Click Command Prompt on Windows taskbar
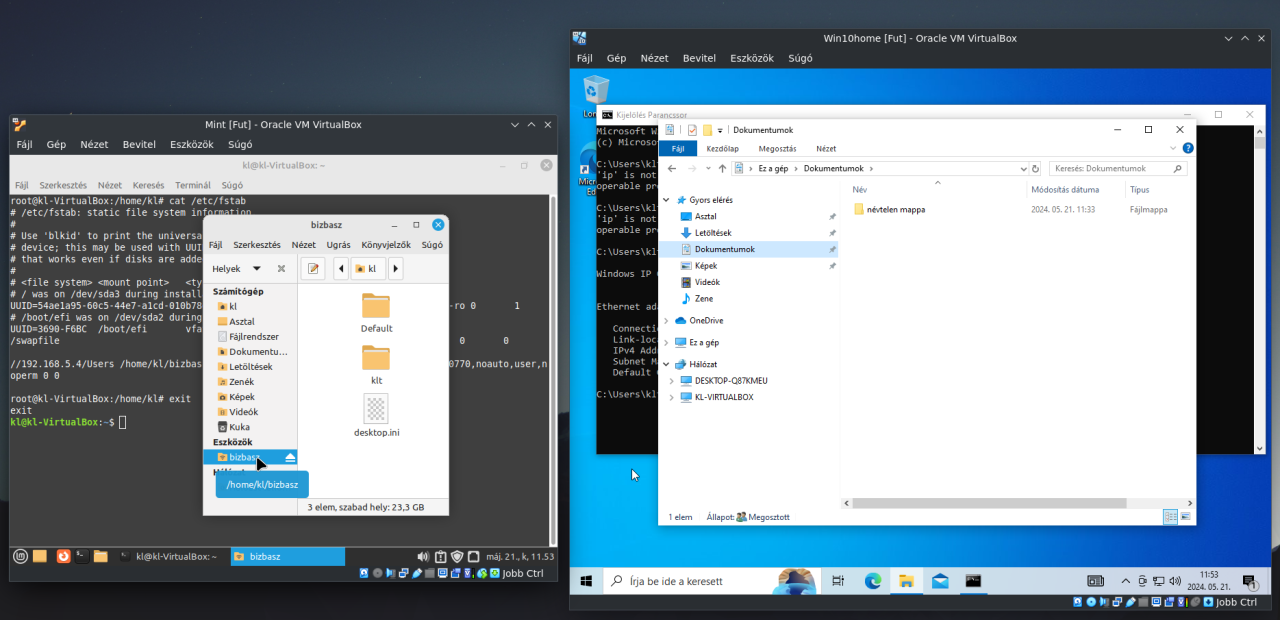The height and width of the screenshot is (620, 1280). click(x=973, y=581)
